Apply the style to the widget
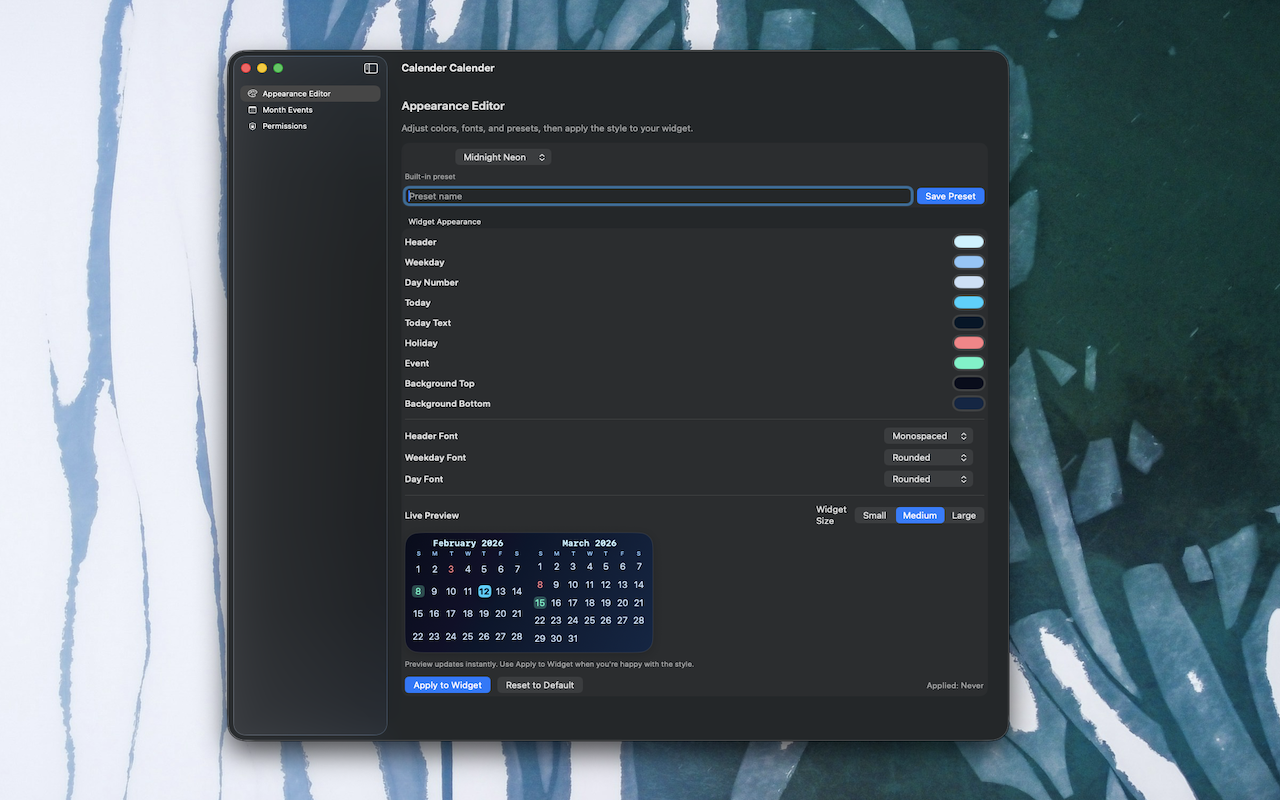Screen dimensions: 1280x800 pyautogui.click(x=447, y=684)
